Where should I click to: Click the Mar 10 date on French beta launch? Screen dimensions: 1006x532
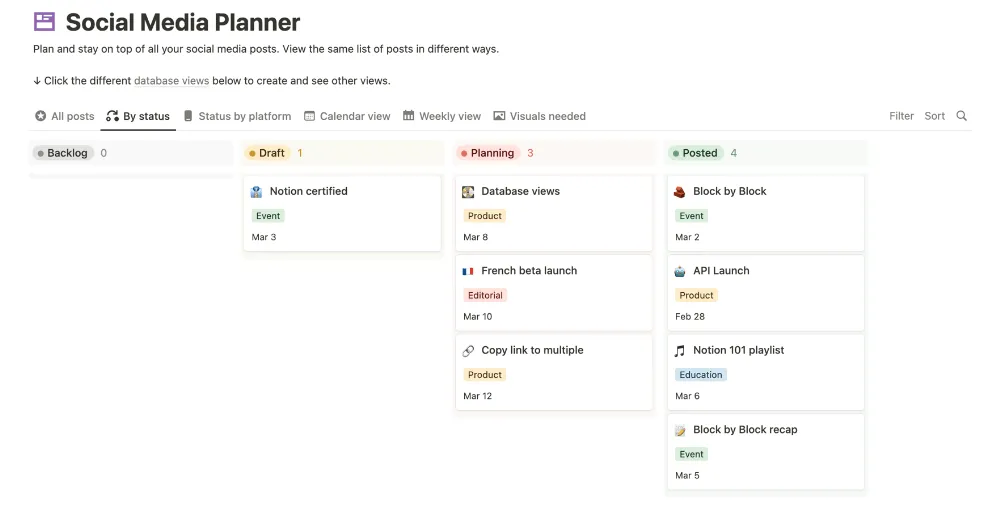point(478,317)
